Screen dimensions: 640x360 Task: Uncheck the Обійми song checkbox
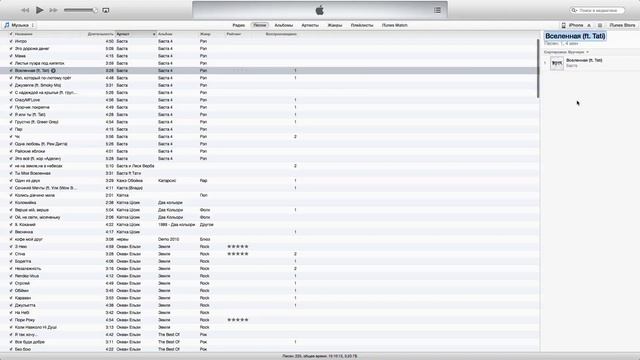pyautogui.click(x=11, y=291)
